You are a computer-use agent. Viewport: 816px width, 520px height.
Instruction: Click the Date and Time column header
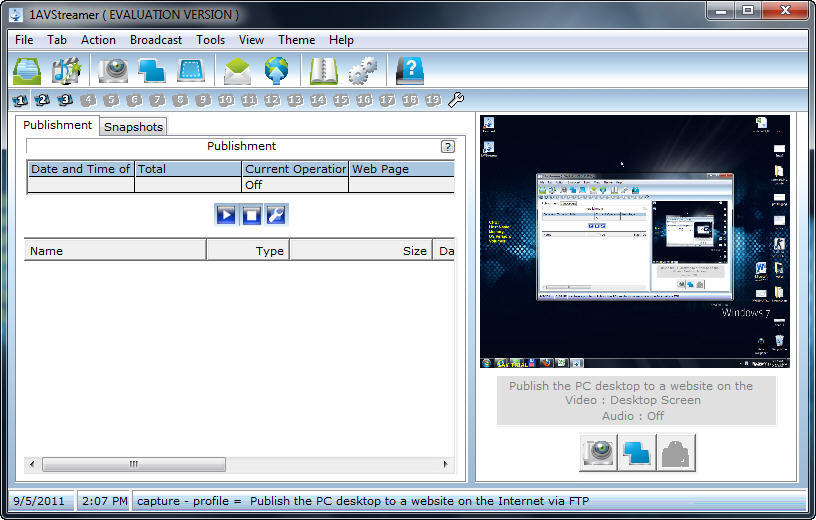click(x=81, y=169)
